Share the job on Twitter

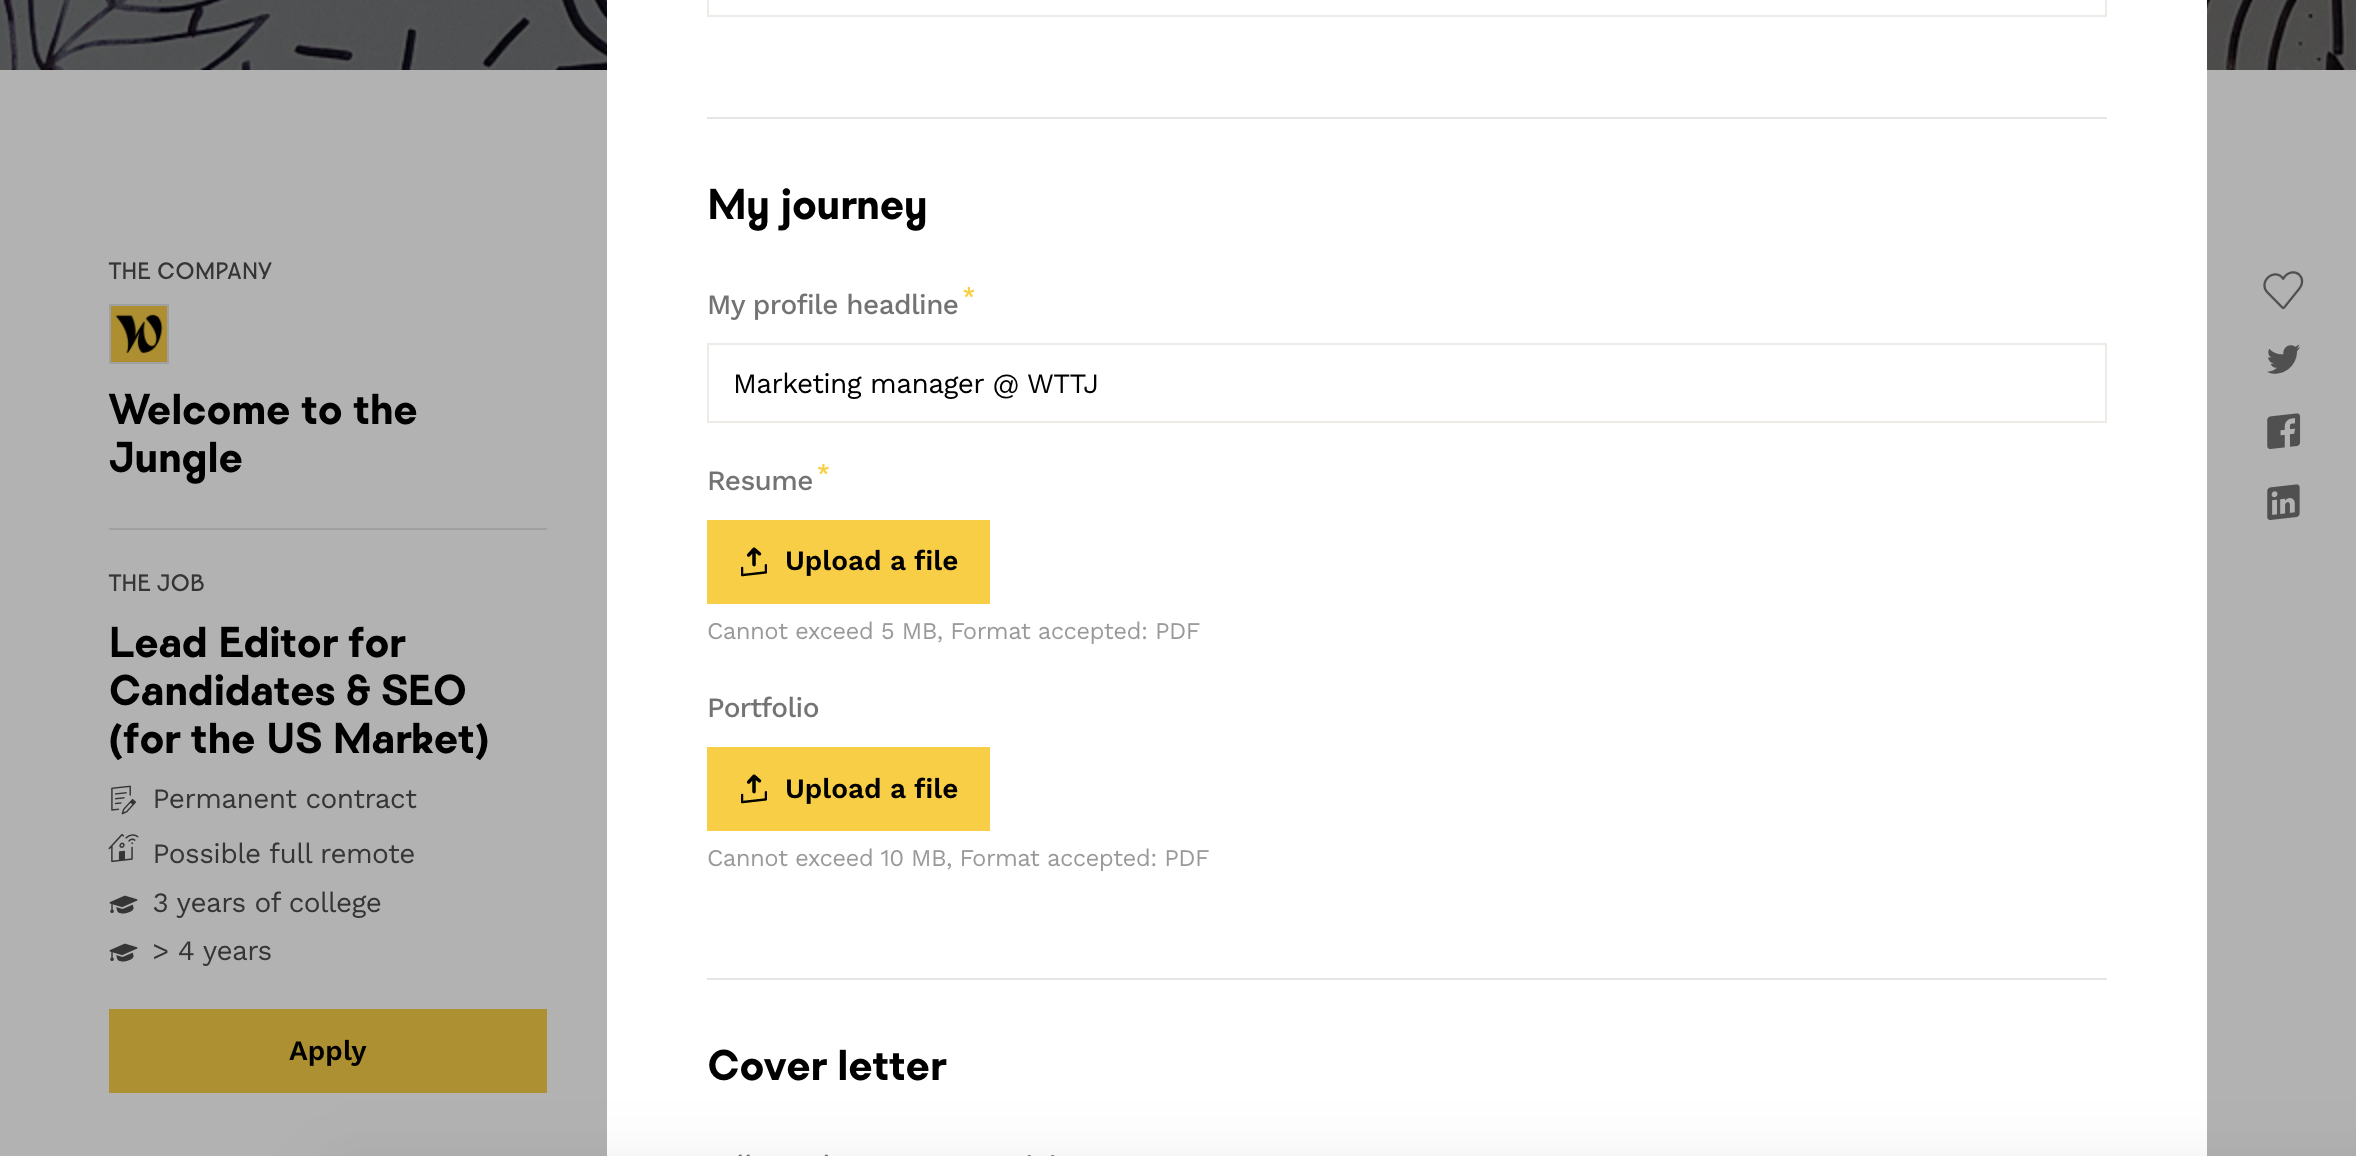point(2283,360)
